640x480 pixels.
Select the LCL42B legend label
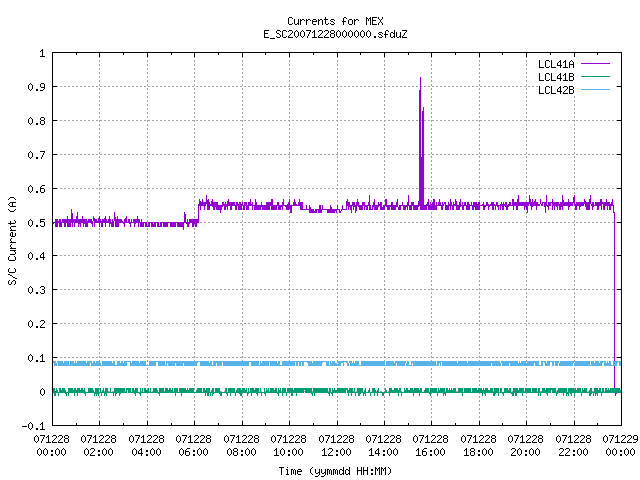[x=556, y=90]
